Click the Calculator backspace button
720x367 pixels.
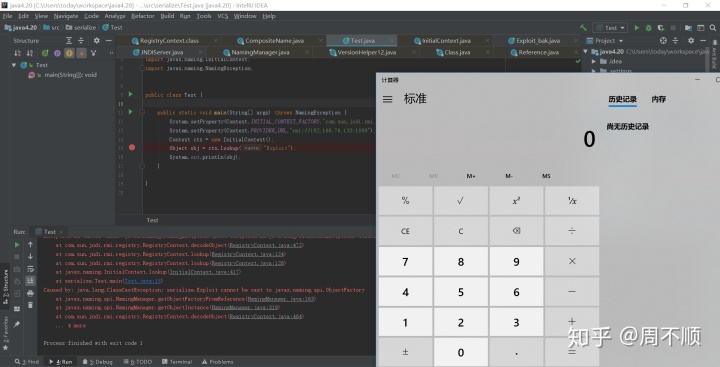(516, 231)
